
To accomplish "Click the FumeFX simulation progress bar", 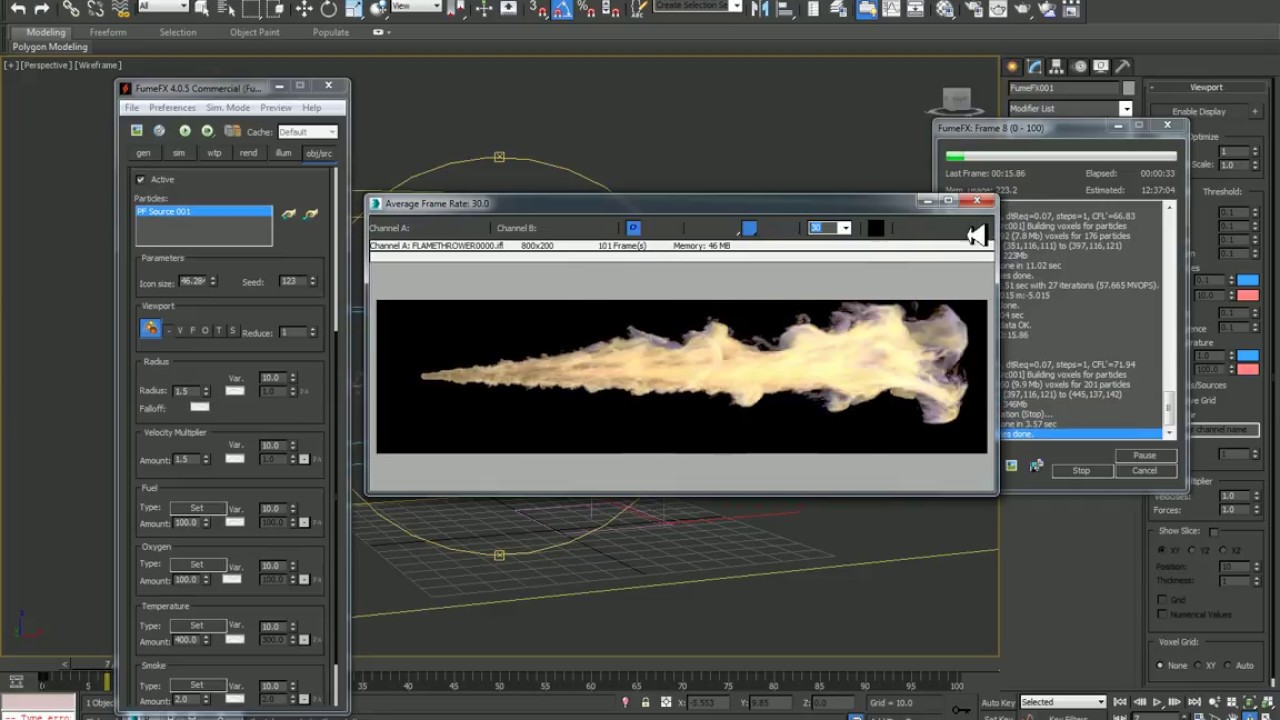I will pyautogui.click(x=1061, y=156).
